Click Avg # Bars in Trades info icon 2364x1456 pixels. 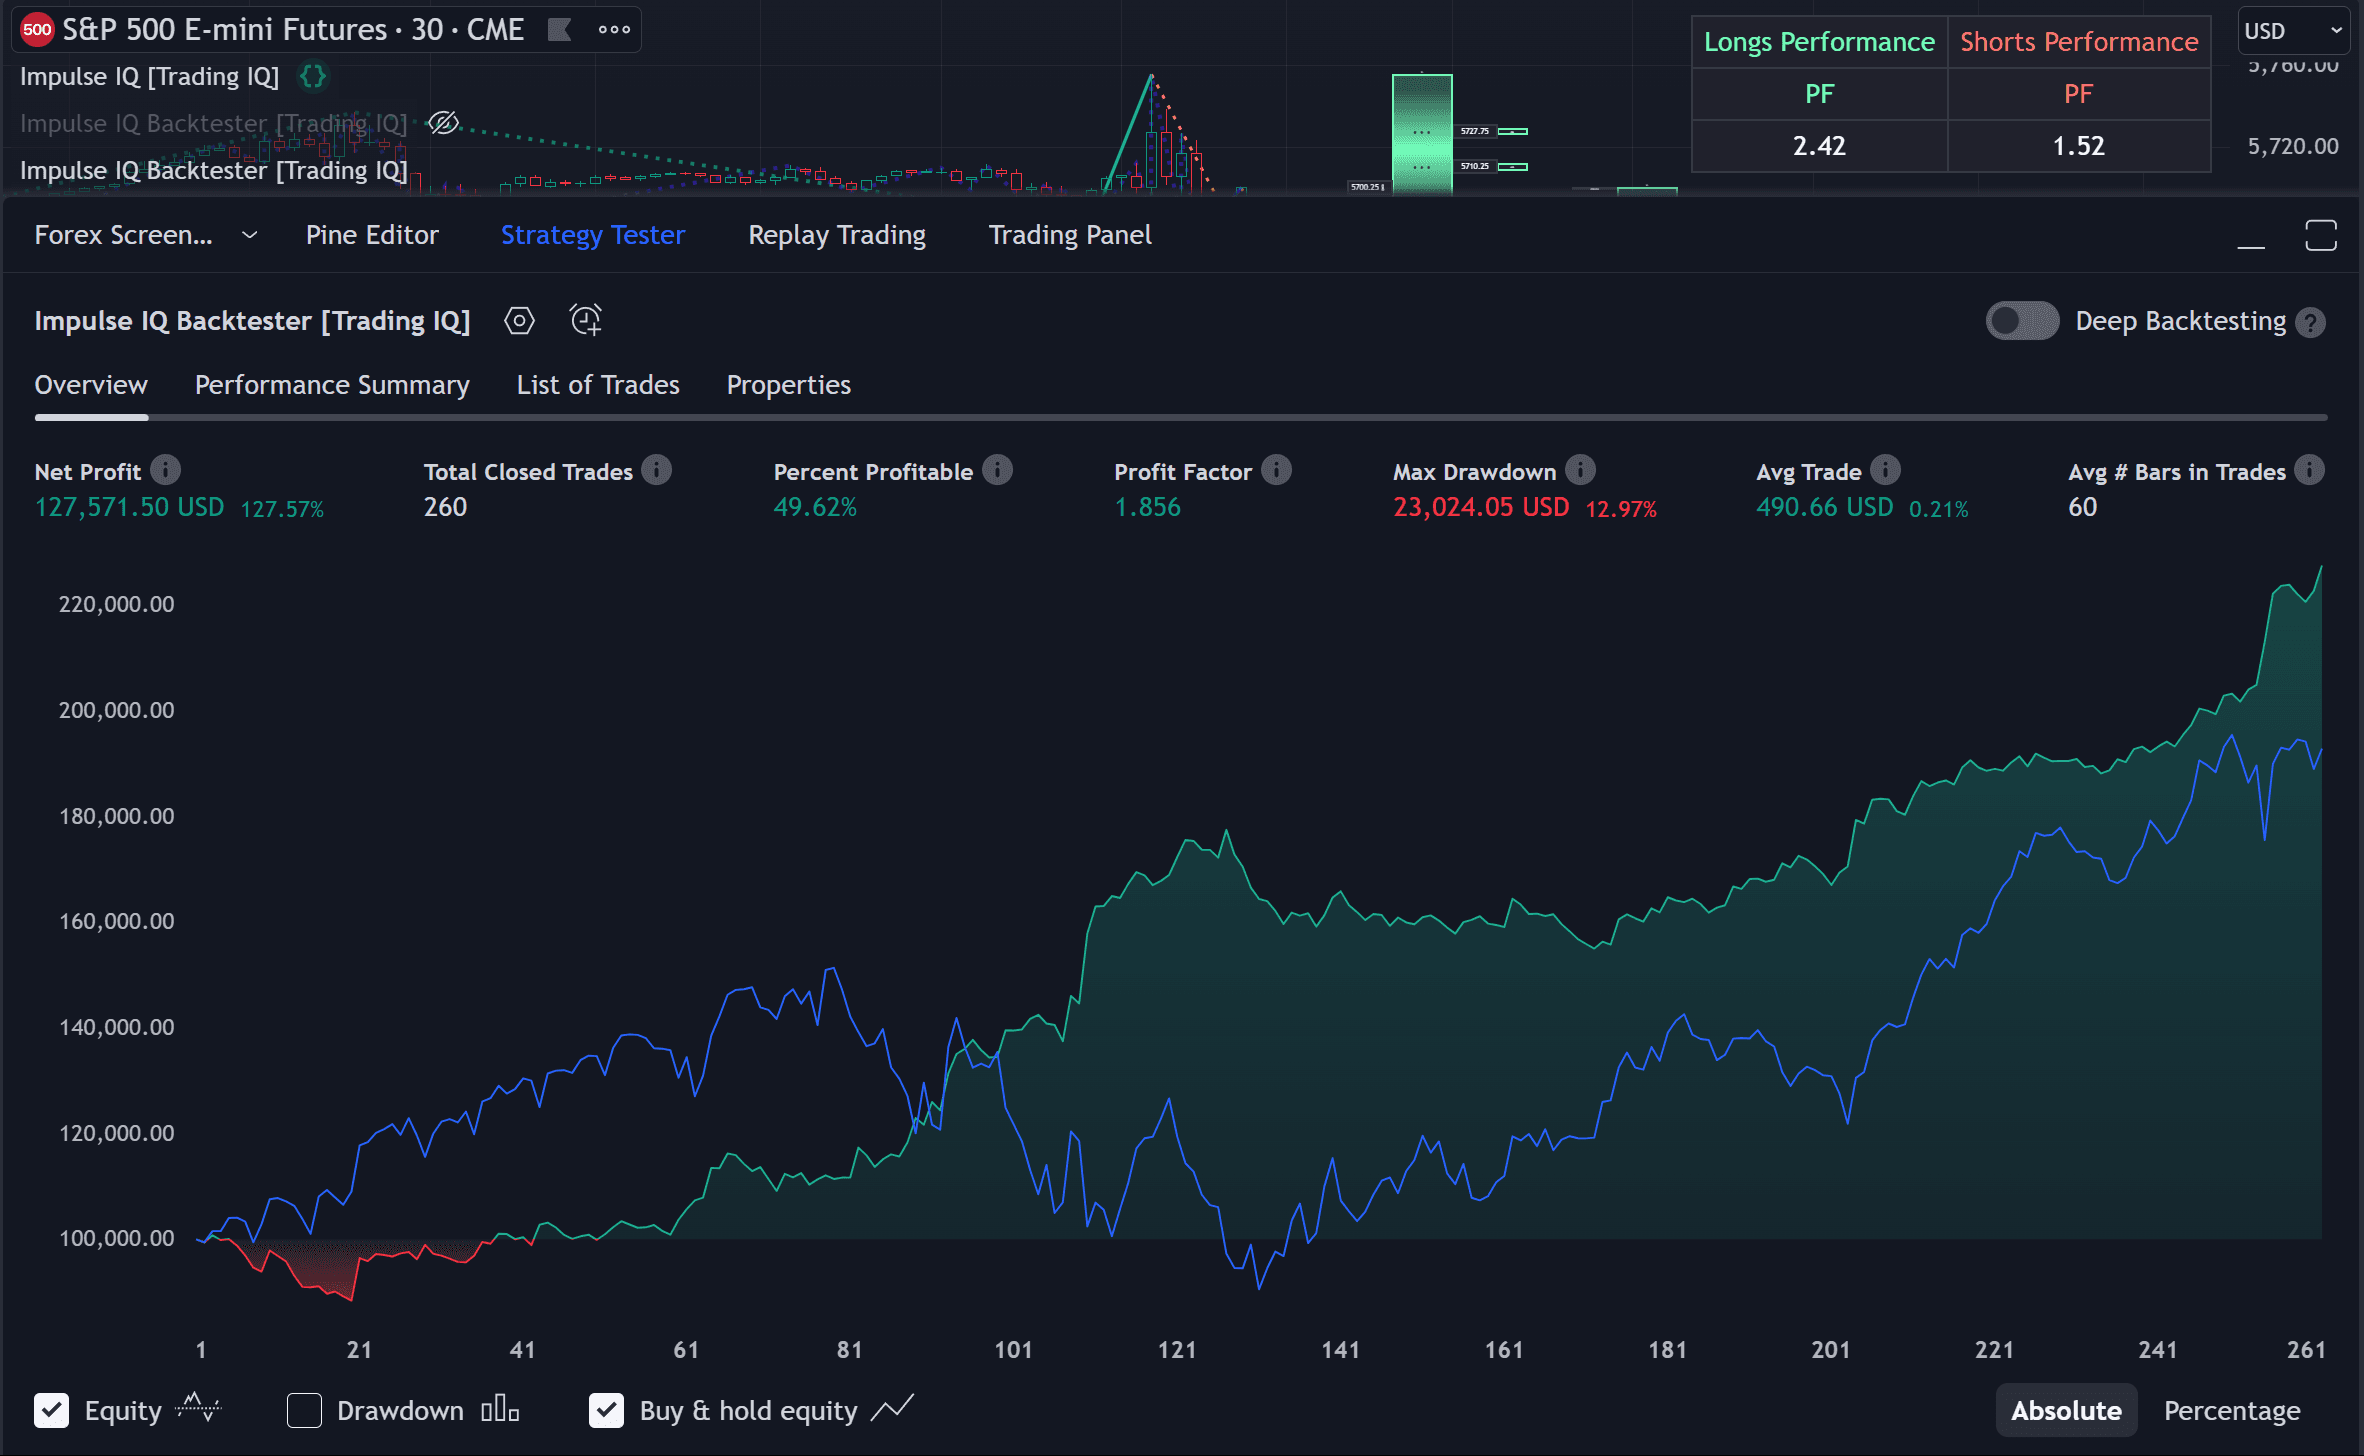[2310, 470]
